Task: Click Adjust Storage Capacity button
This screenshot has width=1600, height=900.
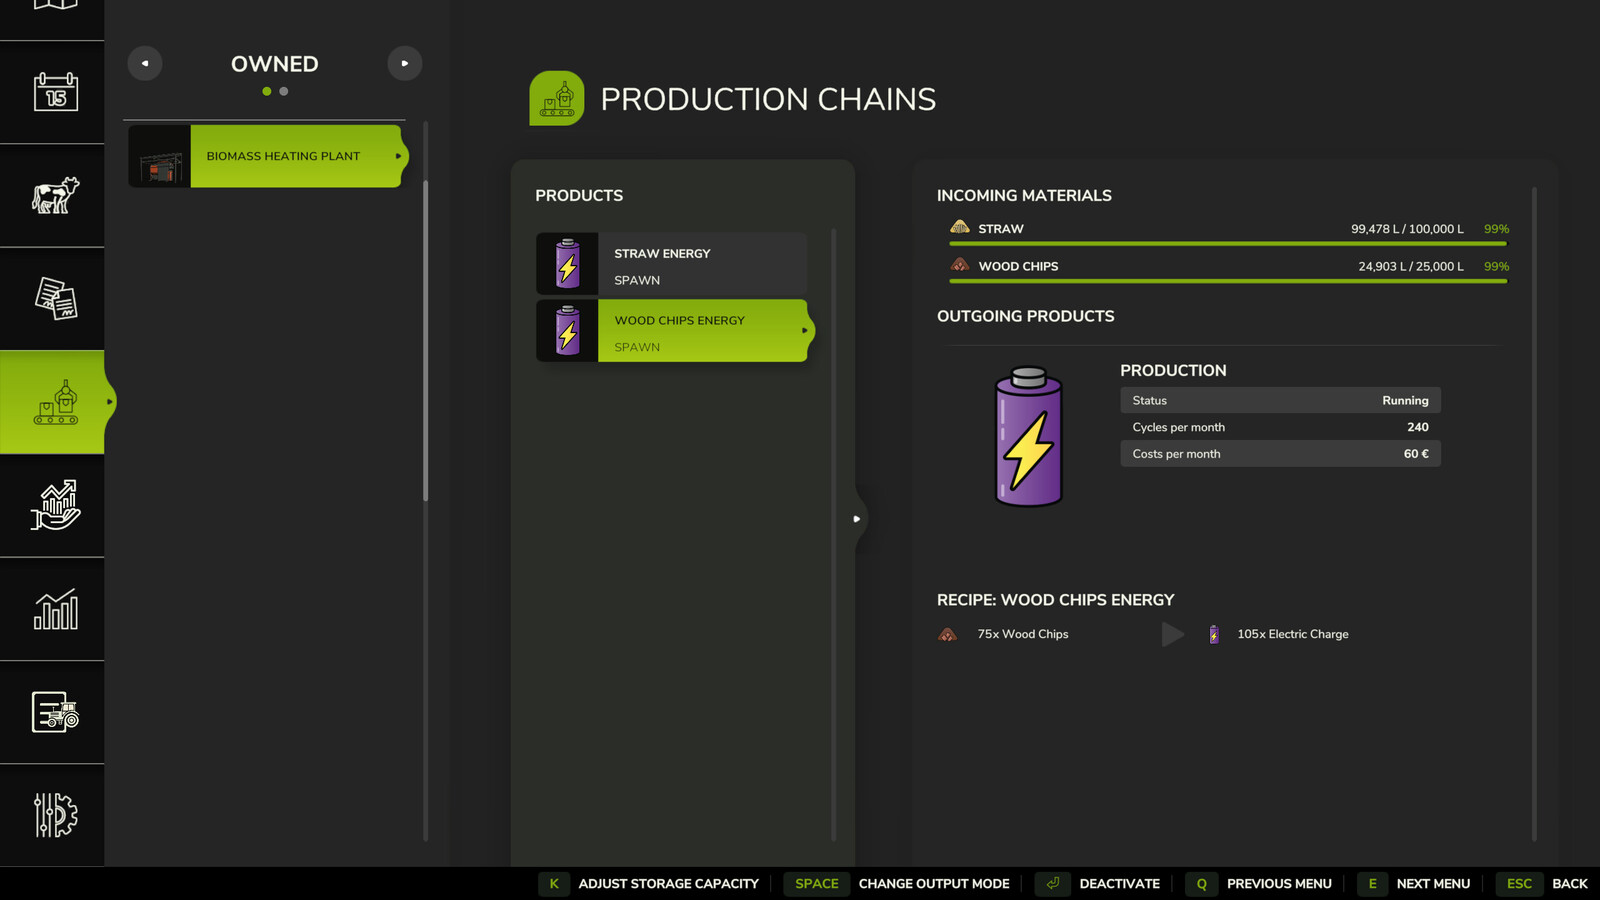Action: [x=649, y=884]
